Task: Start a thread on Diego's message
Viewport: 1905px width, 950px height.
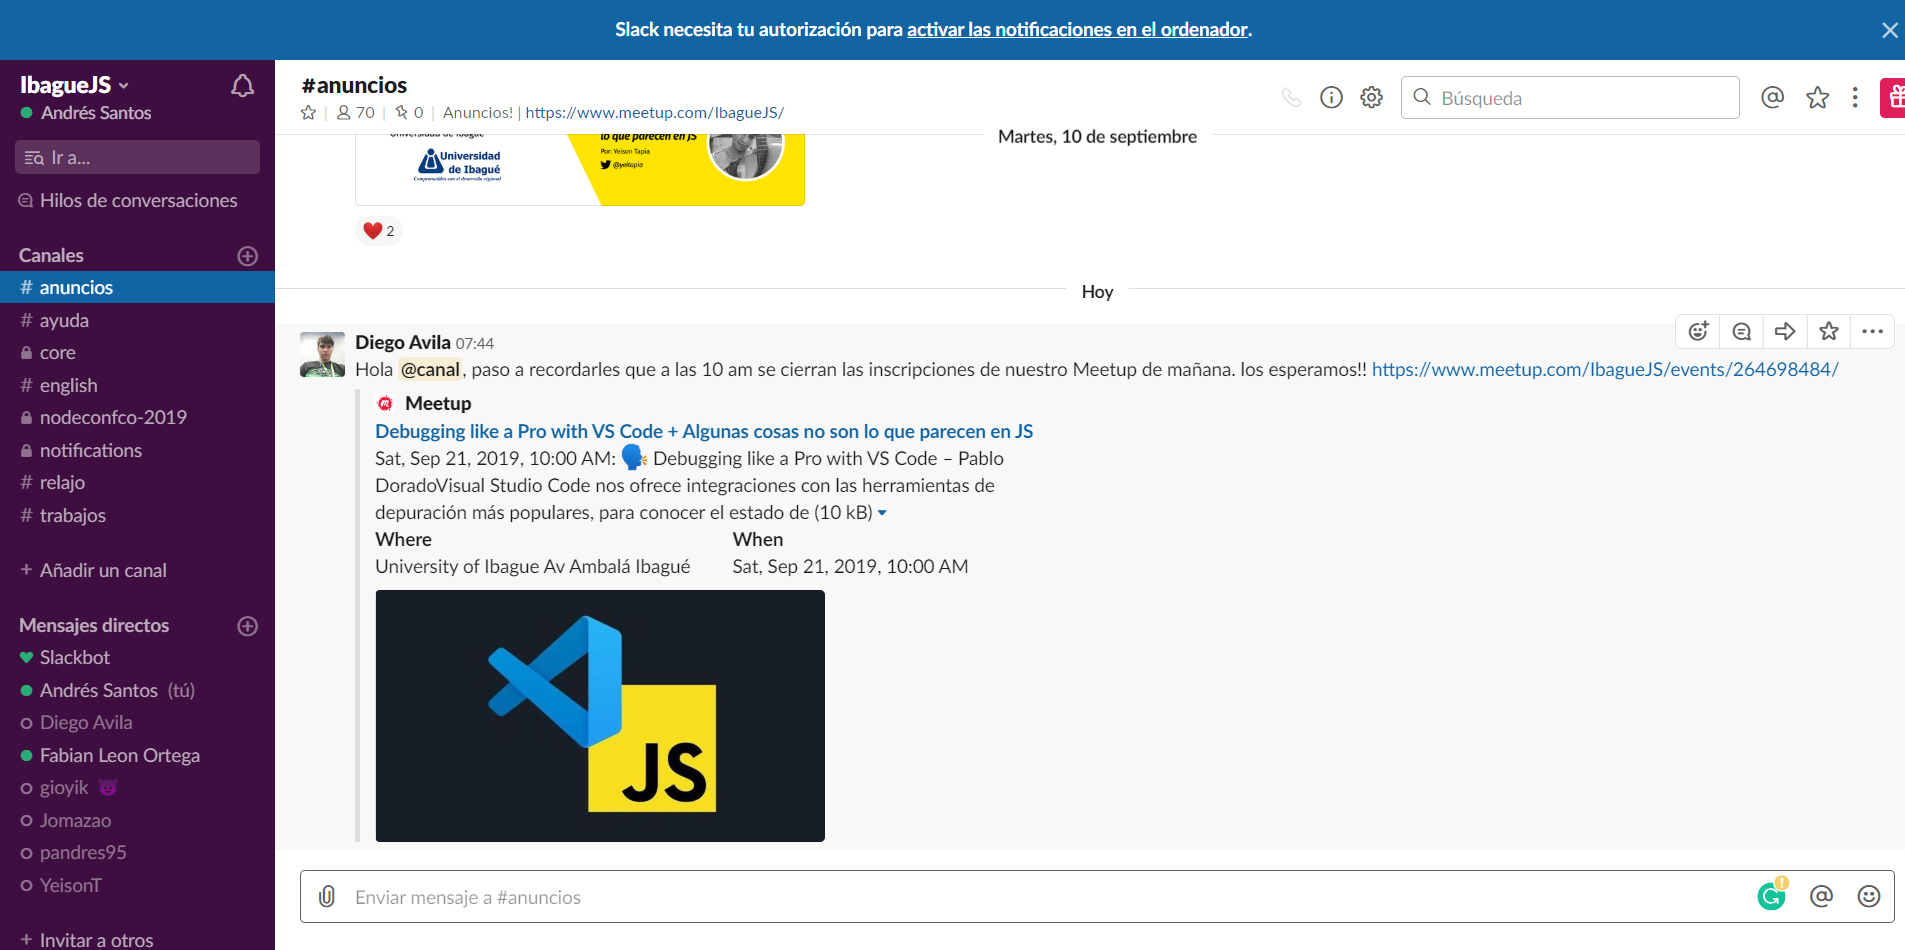Action: 1741,331
